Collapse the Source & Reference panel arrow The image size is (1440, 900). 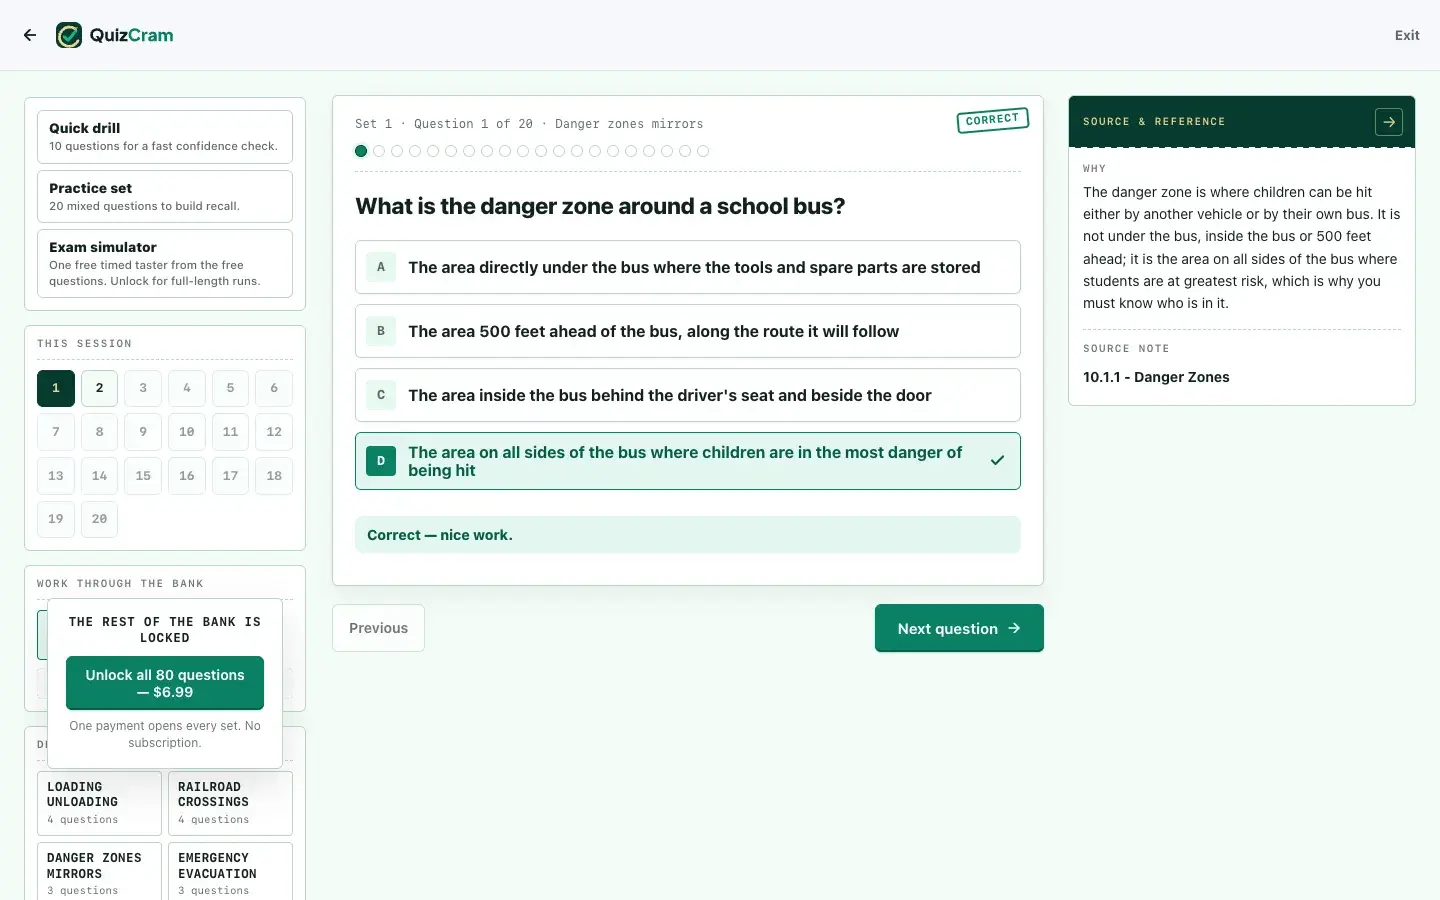click(1389, 122)
